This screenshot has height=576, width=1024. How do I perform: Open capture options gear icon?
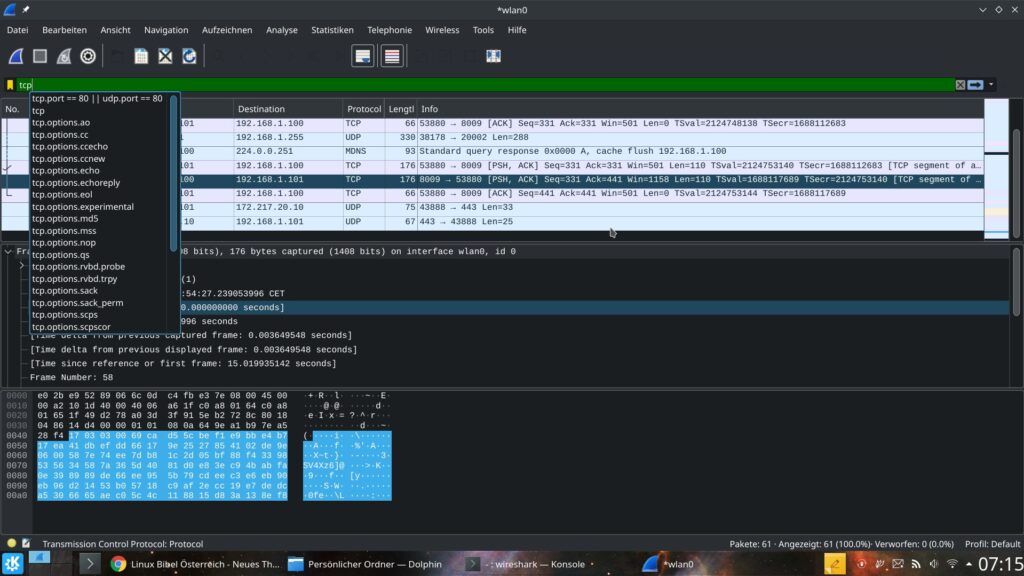point(88,56)
